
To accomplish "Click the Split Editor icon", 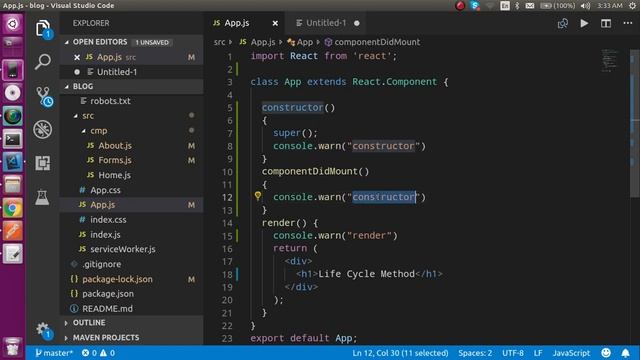I will coord(606,23).
